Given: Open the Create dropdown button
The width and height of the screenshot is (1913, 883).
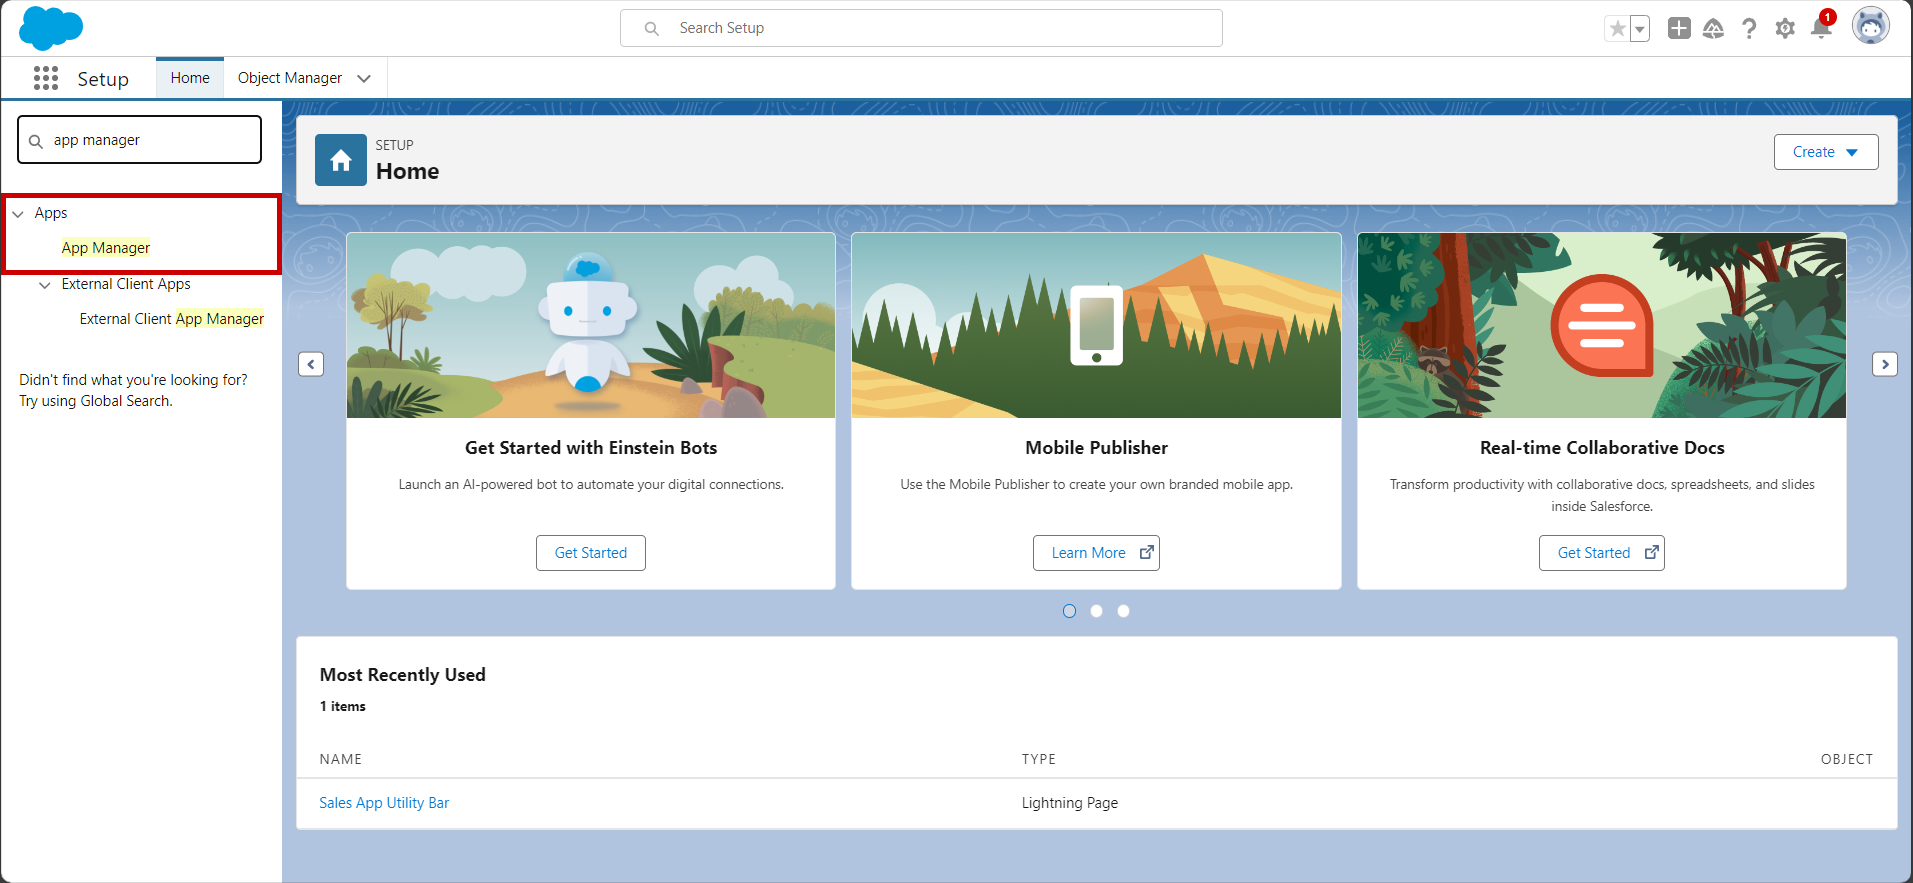Looking at the screenshot, I should 1826,152.
